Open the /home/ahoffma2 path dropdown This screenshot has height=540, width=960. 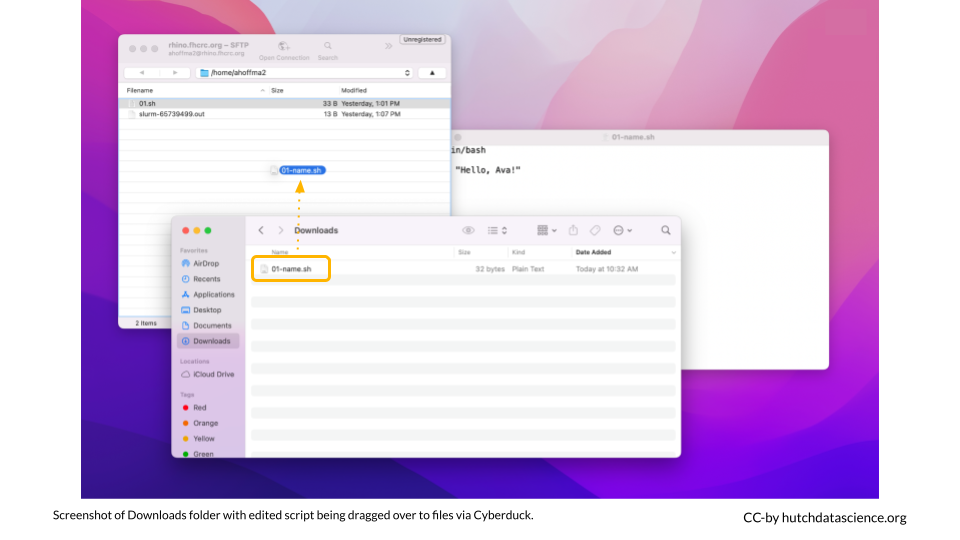click(304, 73)
